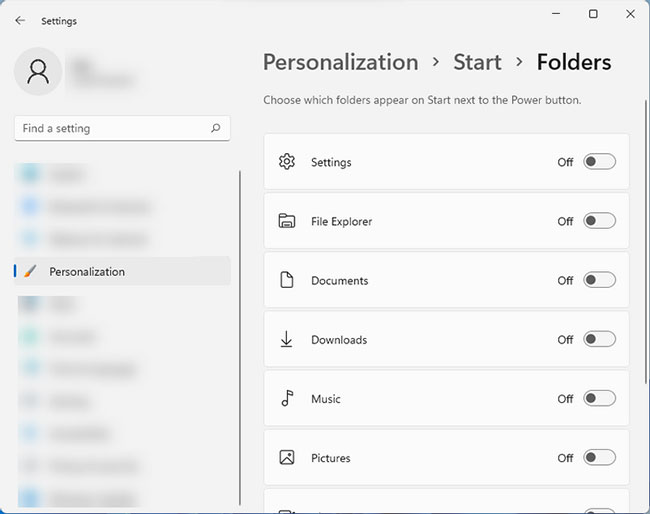
Task: Click the Music note icon
Action: [x=287, y=398]
